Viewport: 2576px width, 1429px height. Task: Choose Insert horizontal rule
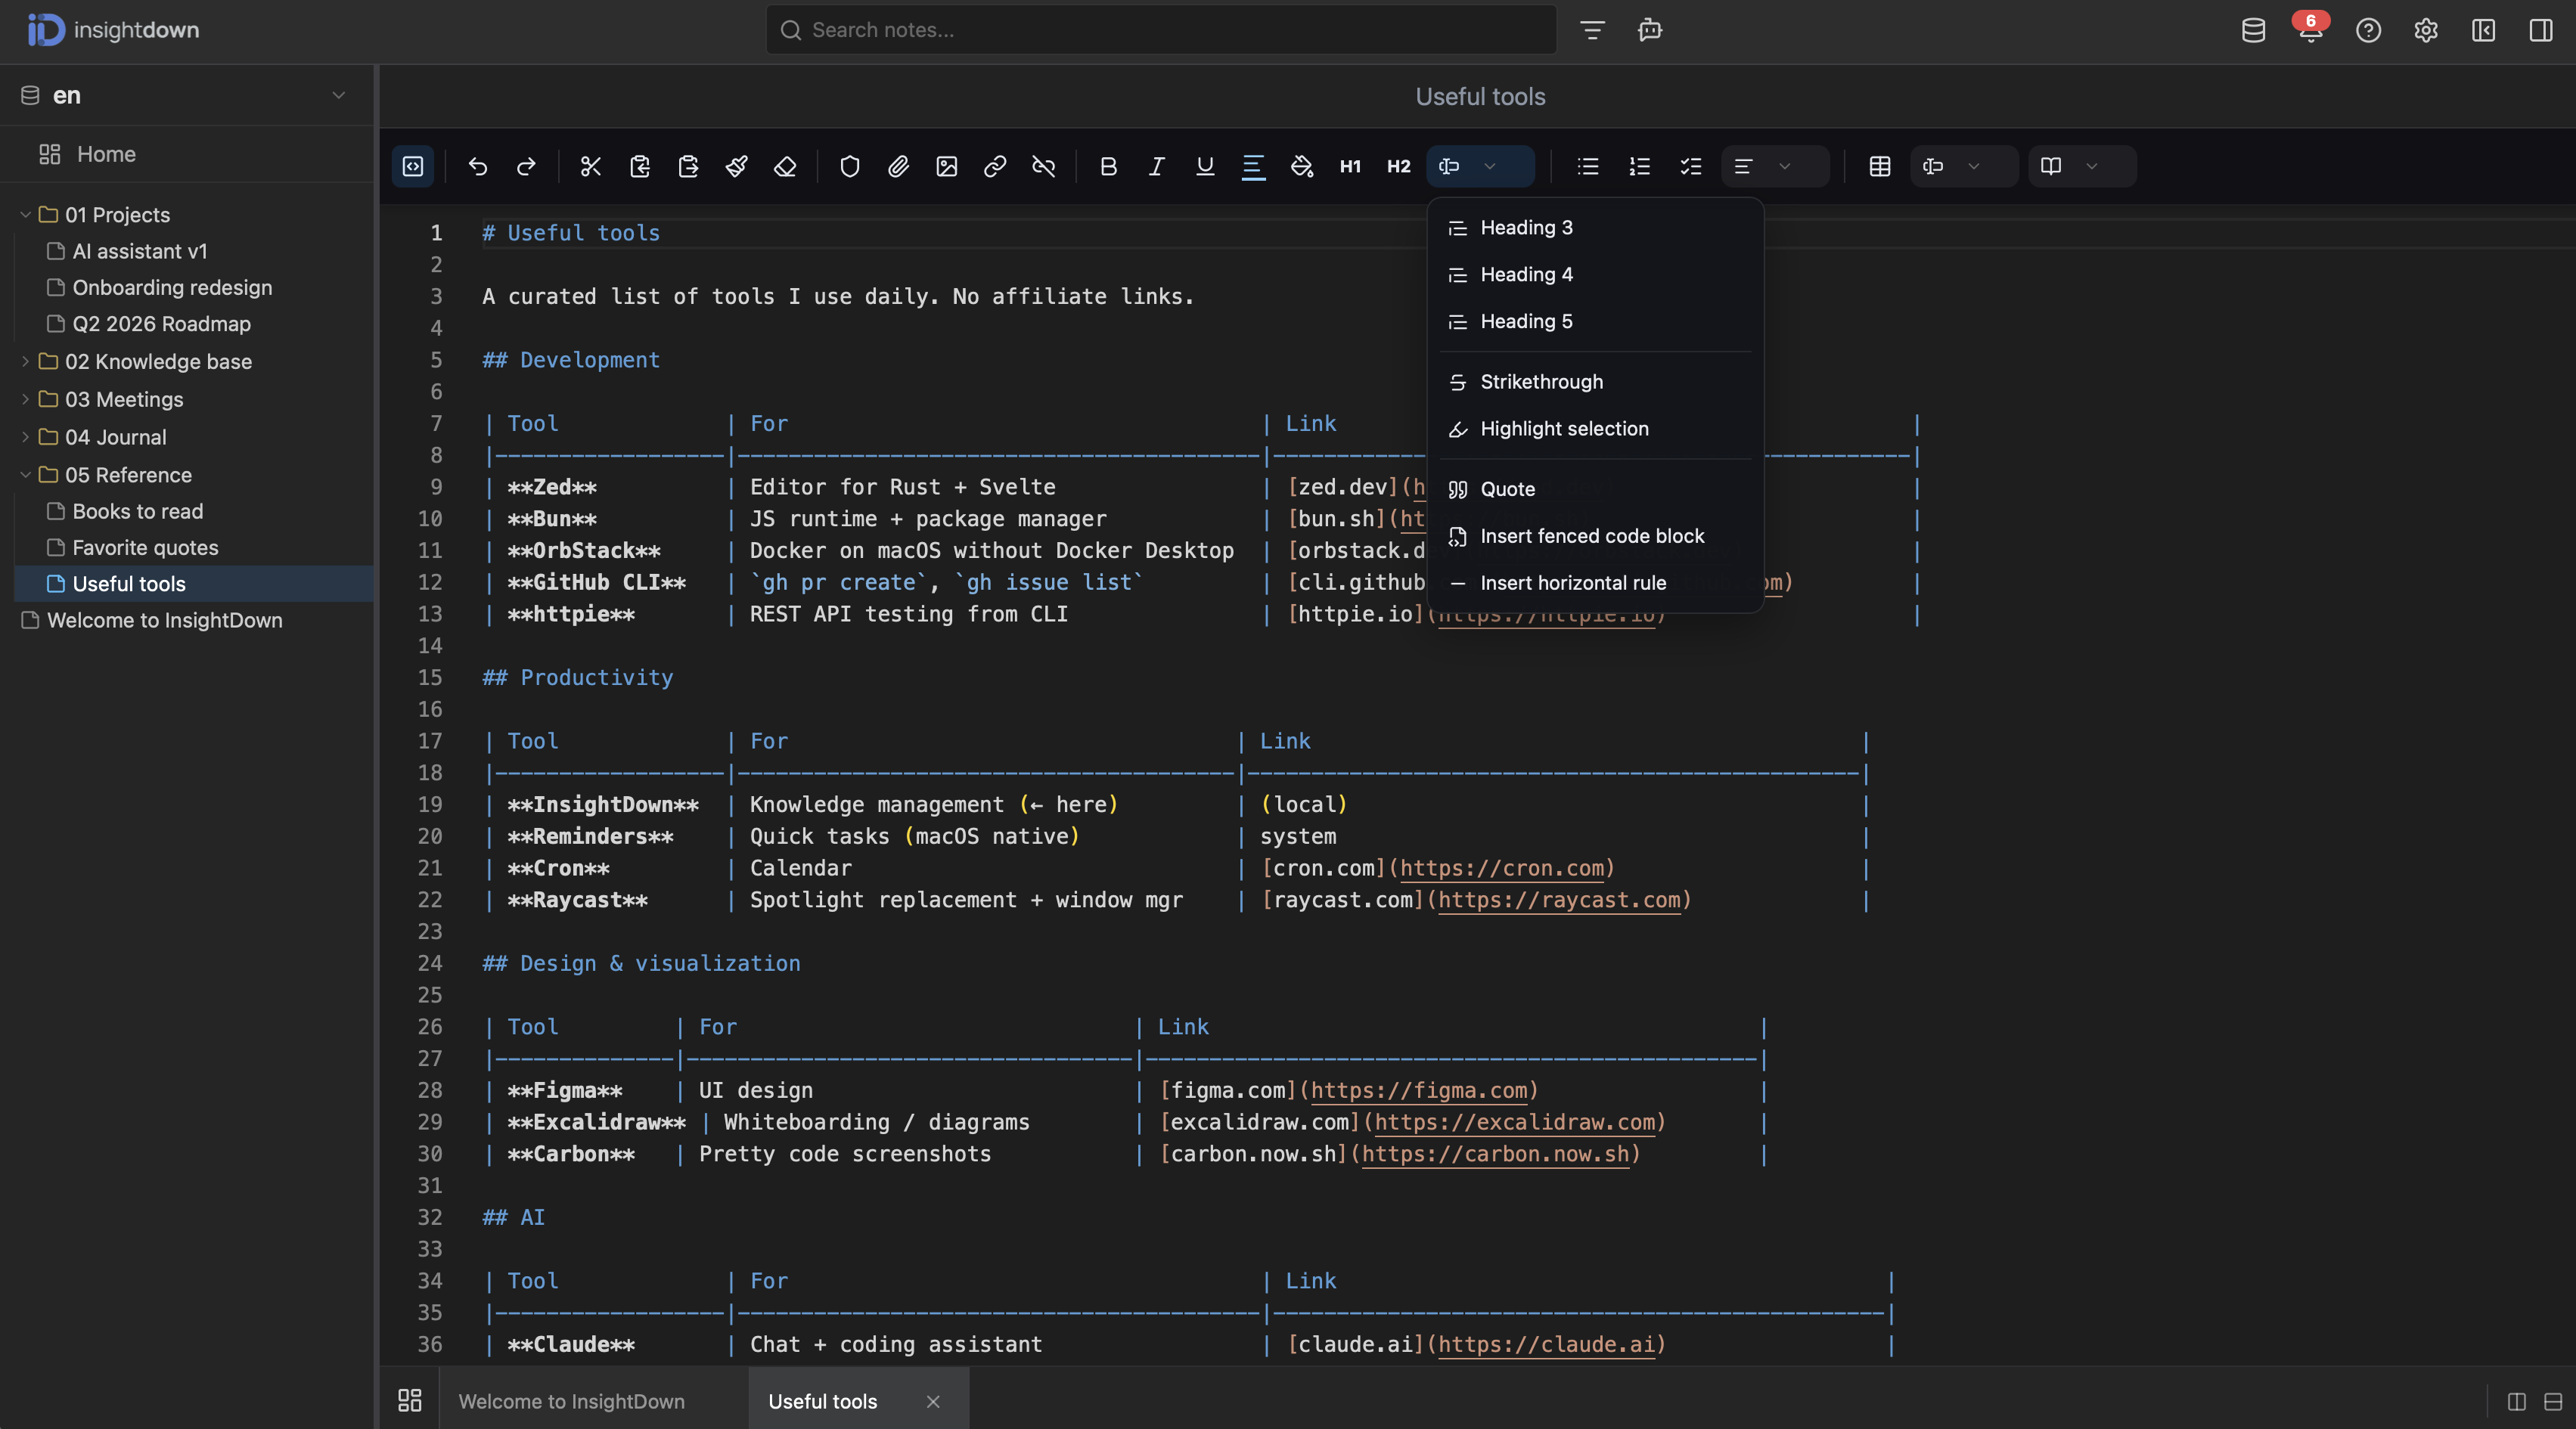click(1595, 583)
